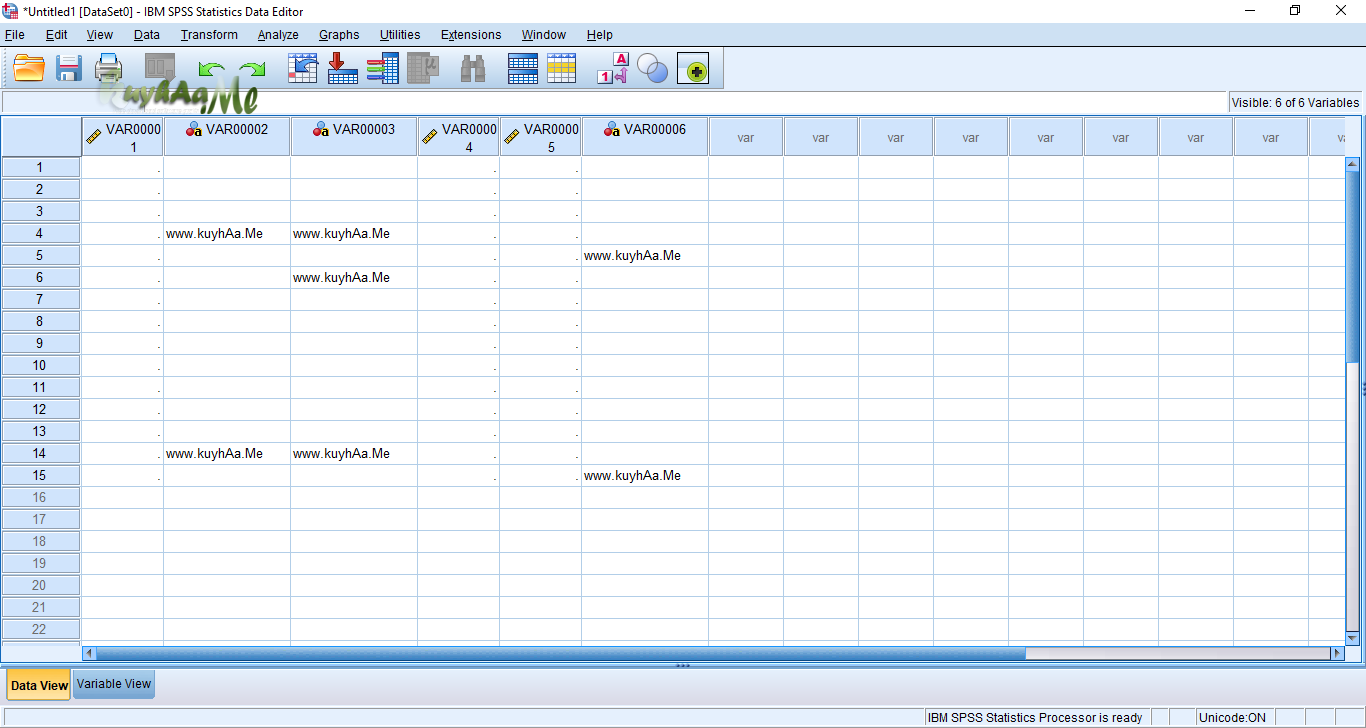Viewport: 1366px width, 728px height.
Task: Open the Utilities menu
Action: click(400, 34)
